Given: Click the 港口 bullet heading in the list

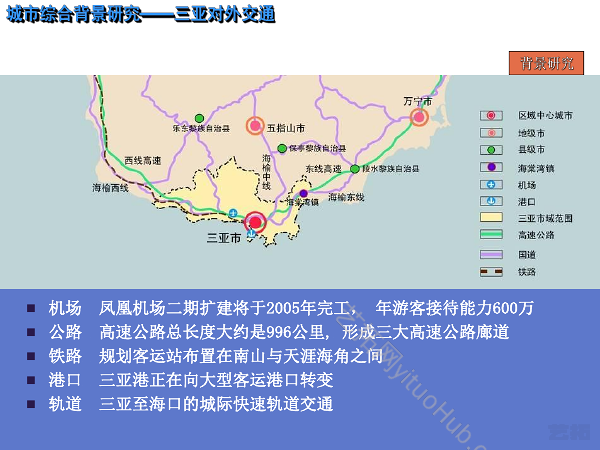Looking at the screenshot, I should pyautogui.click(x=65, y=380).
